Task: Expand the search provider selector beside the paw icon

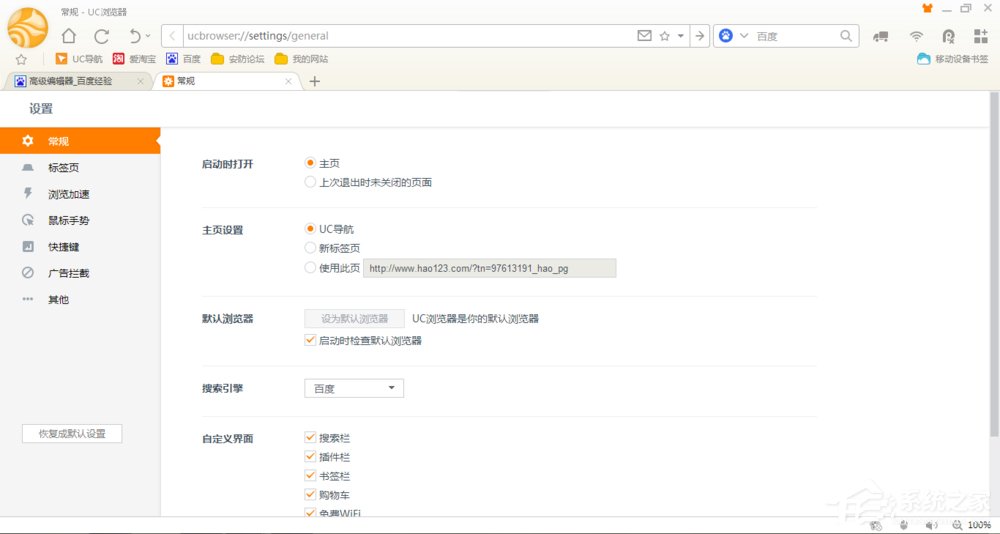Action: tap(743, 36)
